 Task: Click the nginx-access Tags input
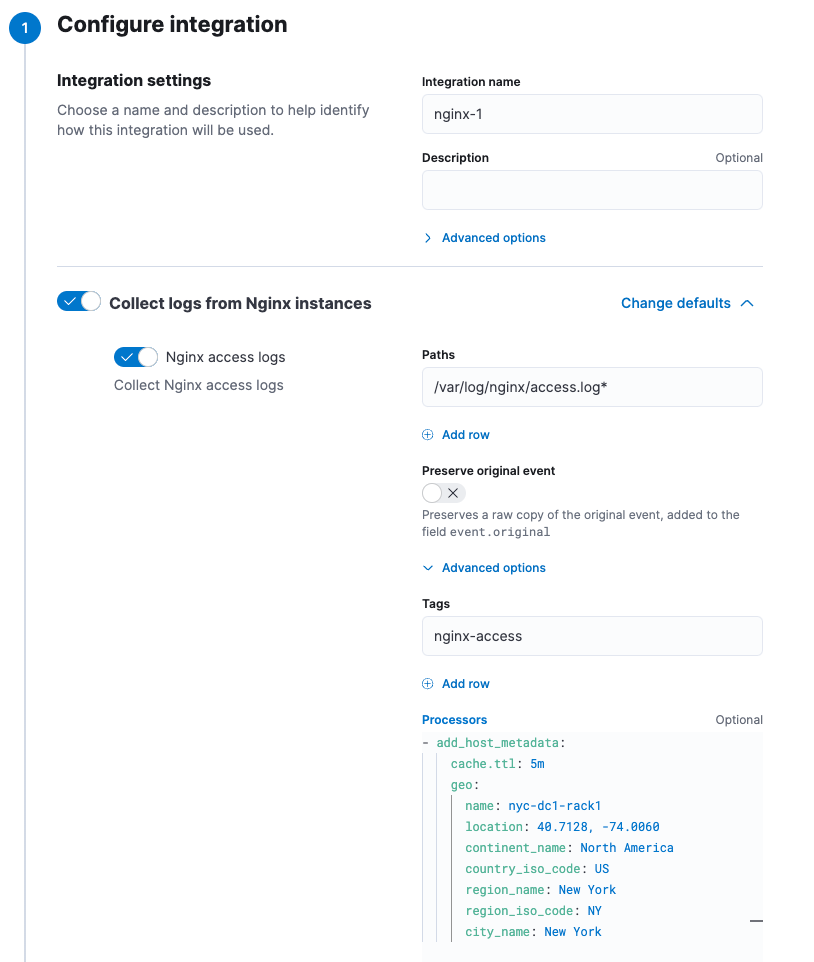592,636
